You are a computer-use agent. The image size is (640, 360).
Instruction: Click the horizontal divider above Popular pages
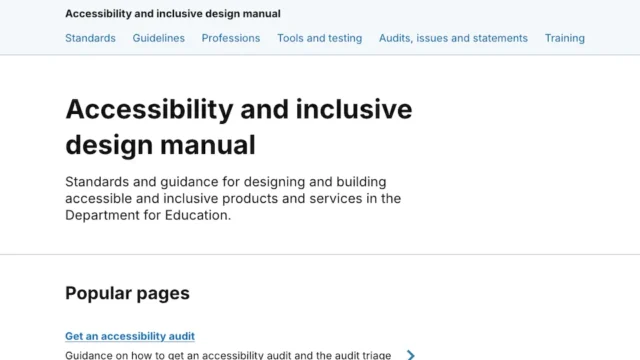click(x=320, y=254)
